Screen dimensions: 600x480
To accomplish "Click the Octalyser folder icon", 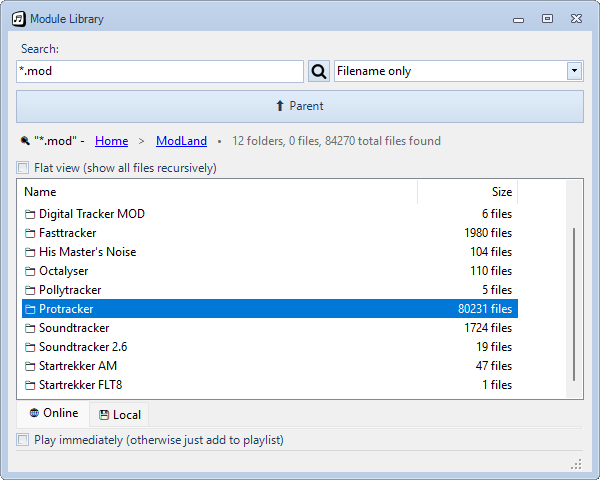I will (x=30, y=271).
